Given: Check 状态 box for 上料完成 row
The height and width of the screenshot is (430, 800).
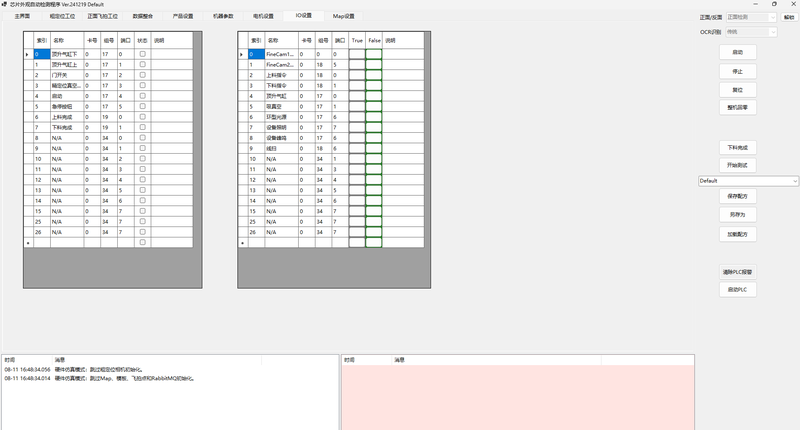Looking at the screenshot, I should [142, 117].
